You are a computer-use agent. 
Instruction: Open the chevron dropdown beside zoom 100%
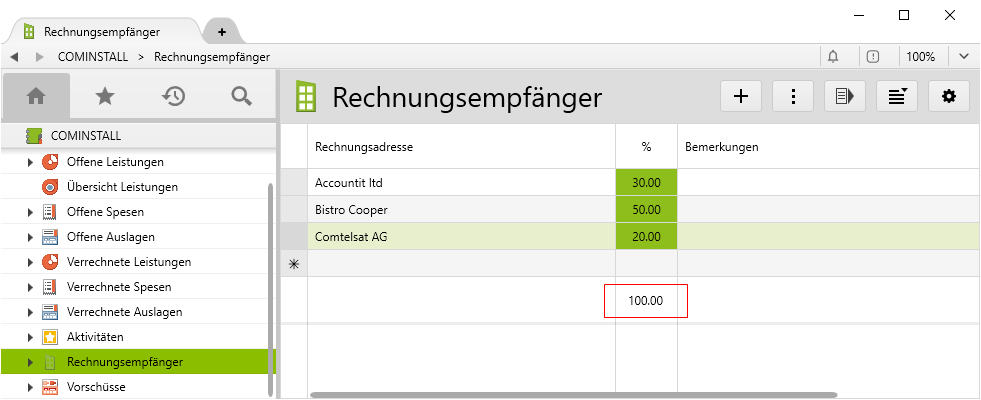[964, 57]
